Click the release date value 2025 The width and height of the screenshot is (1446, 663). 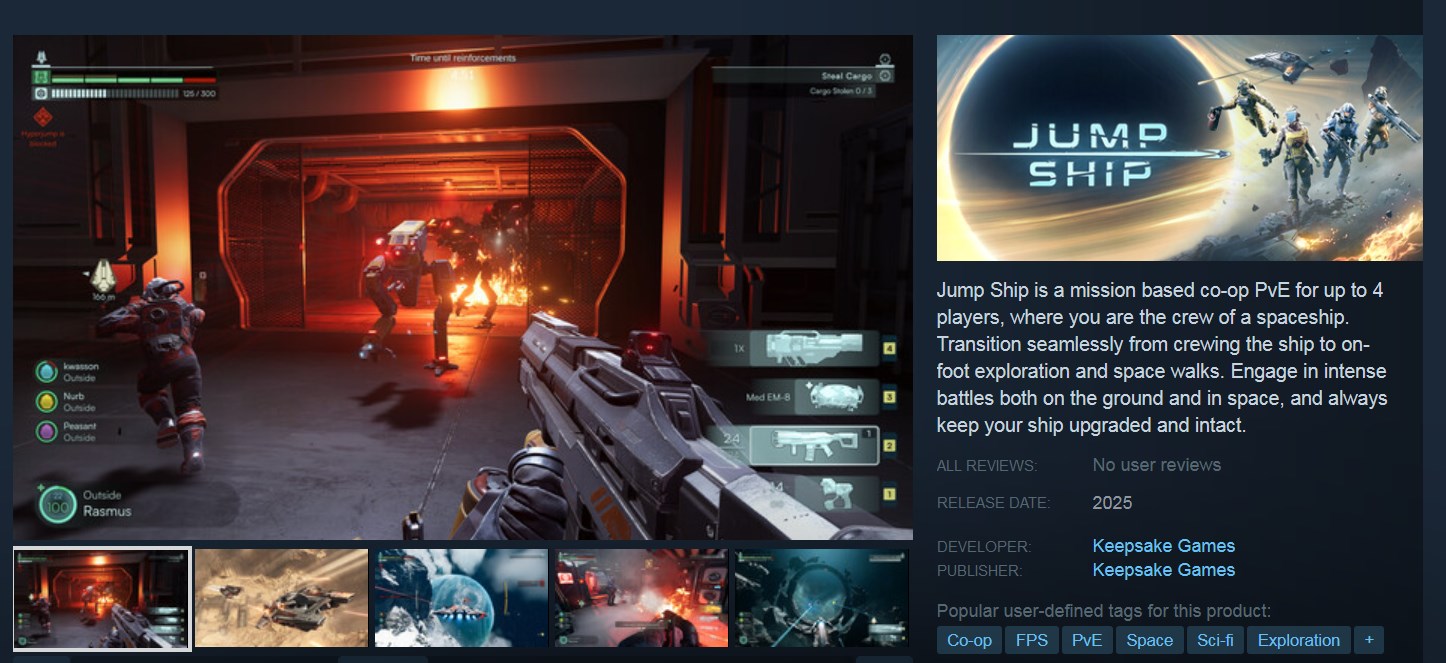point(1112,503)
